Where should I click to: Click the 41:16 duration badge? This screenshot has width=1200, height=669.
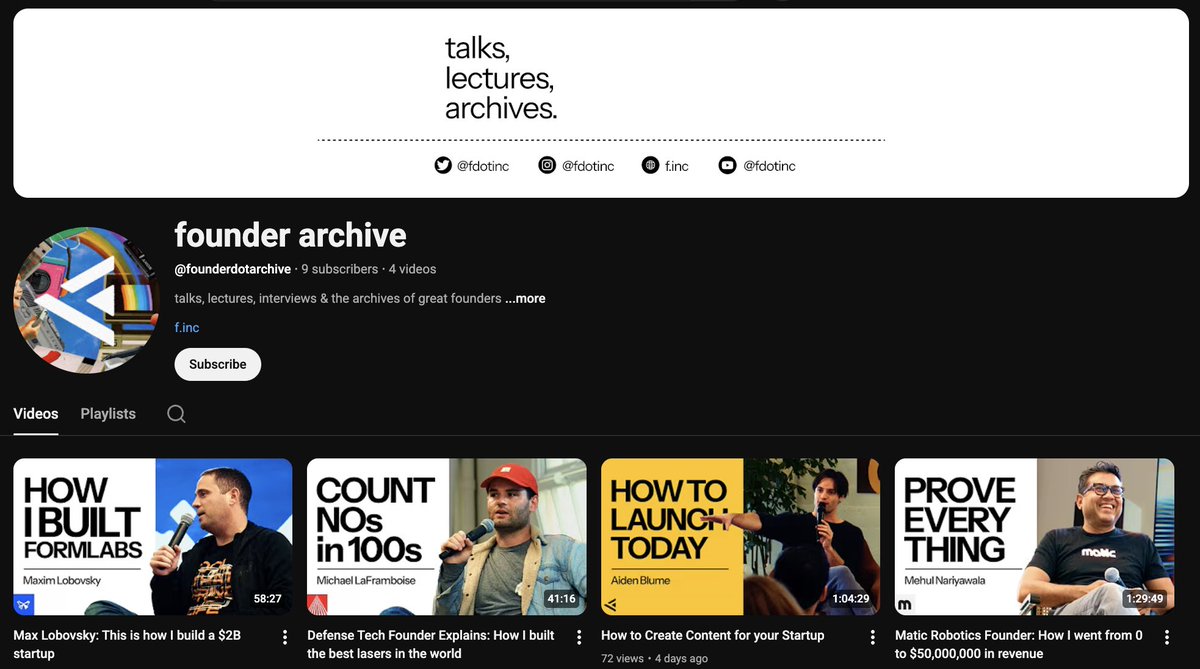[x=562, y=599]
